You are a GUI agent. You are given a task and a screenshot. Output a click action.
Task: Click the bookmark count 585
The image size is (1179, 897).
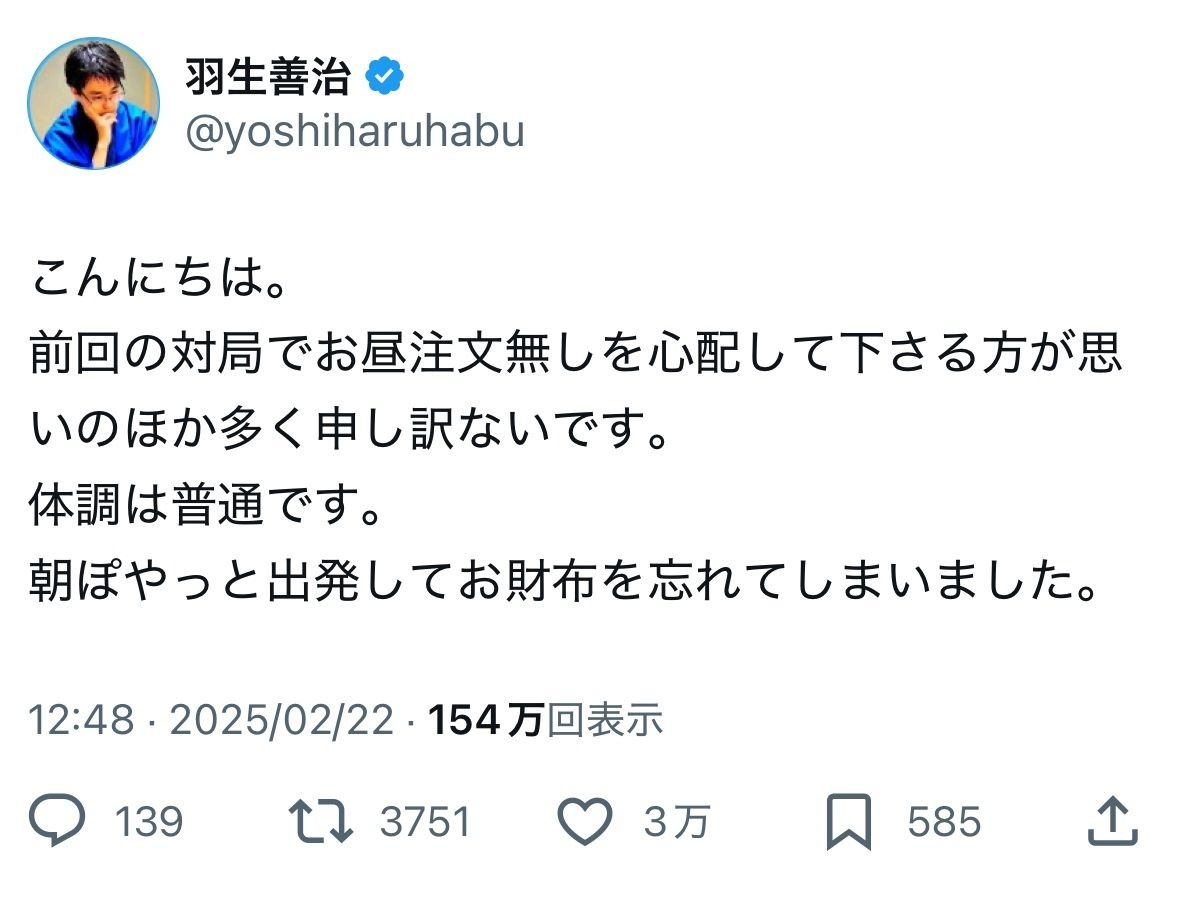944,823
